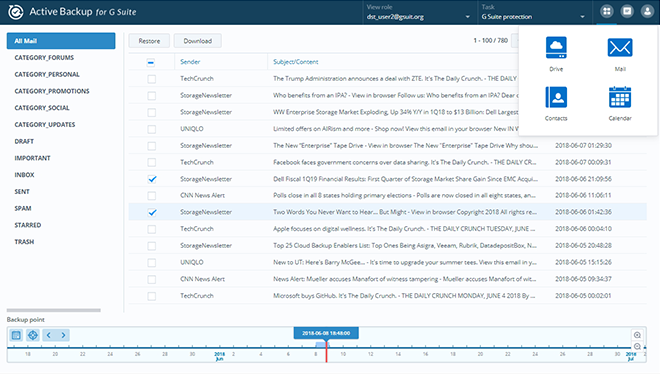Check the Microsoft buys GitHub email

pyautogui.click(x=152, y=296)
